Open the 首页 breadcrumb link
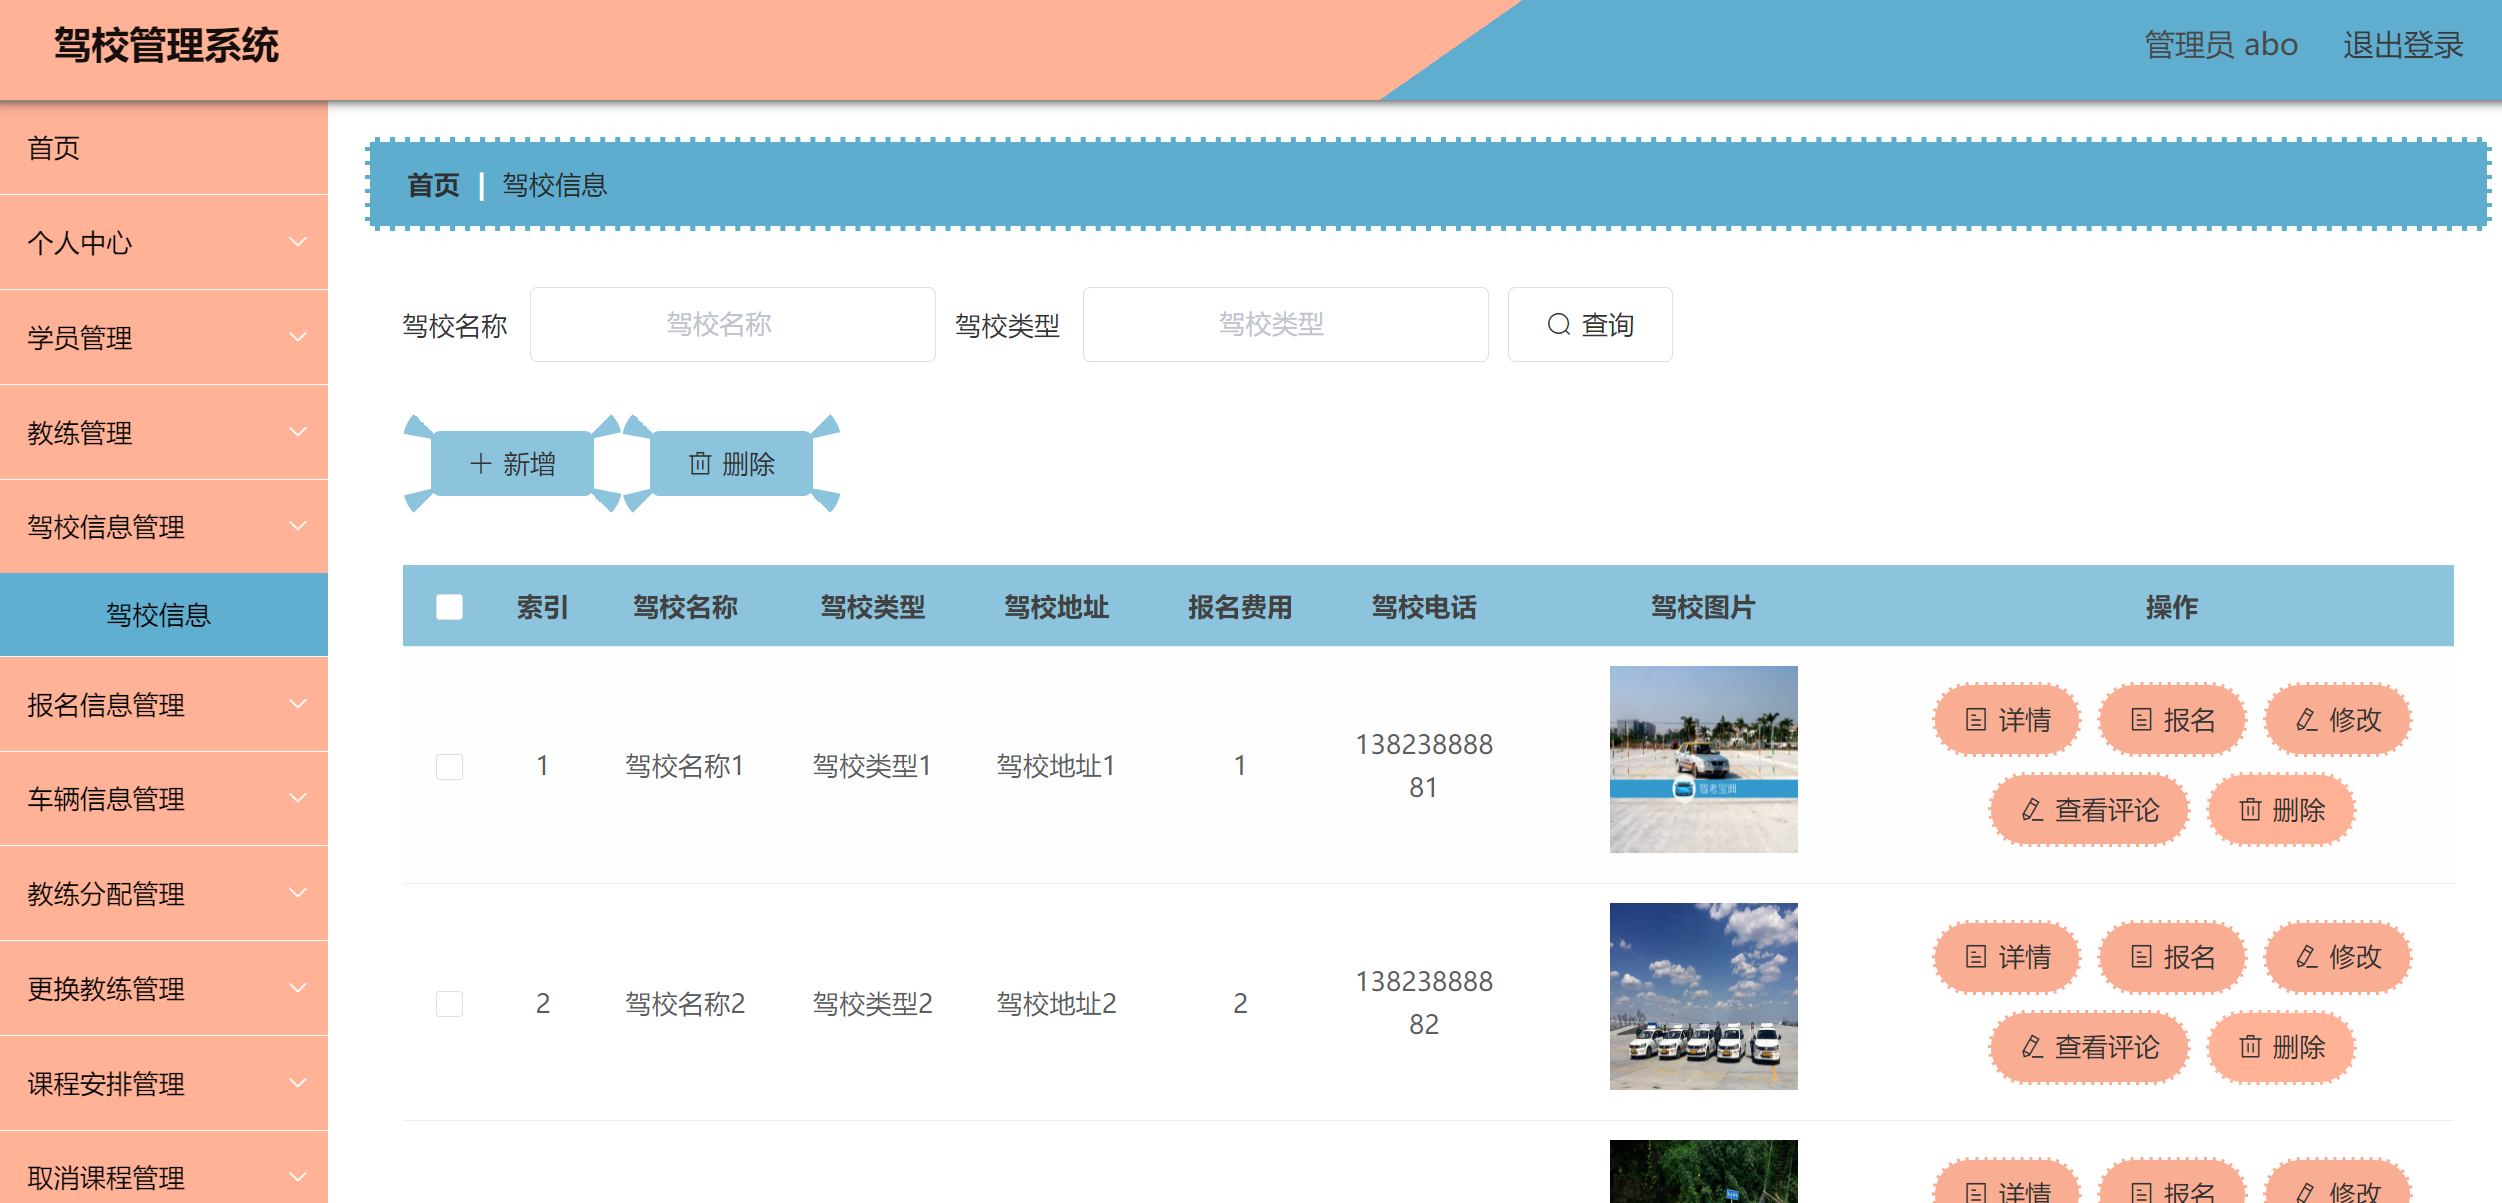 432,185
